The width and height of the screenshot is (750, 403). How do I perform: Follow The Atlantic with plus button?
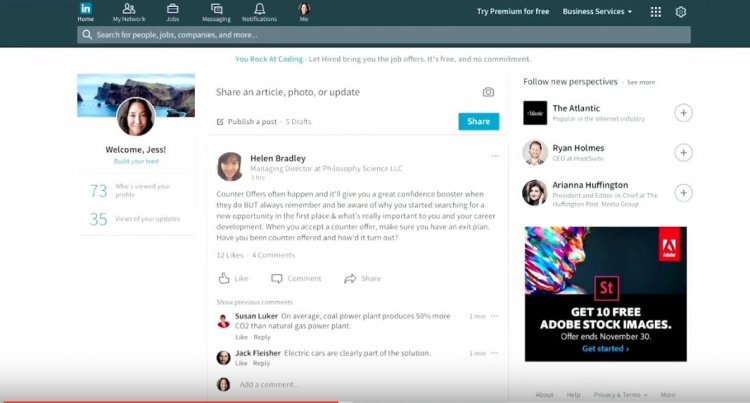point(684,113)
